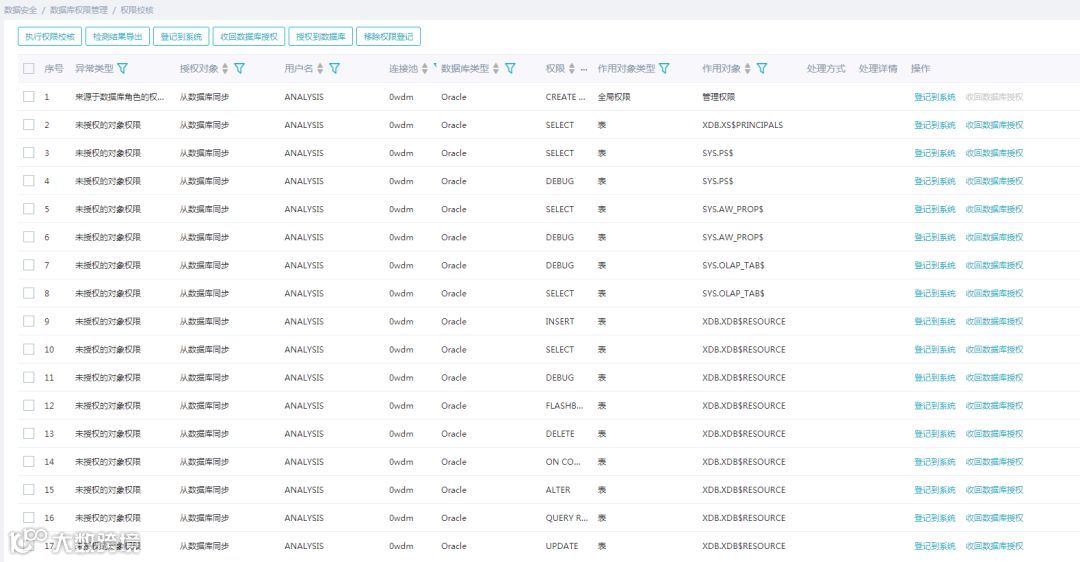
Task: Click 登记到系统 link in FLASHB... row
Action: coord(935,406)
